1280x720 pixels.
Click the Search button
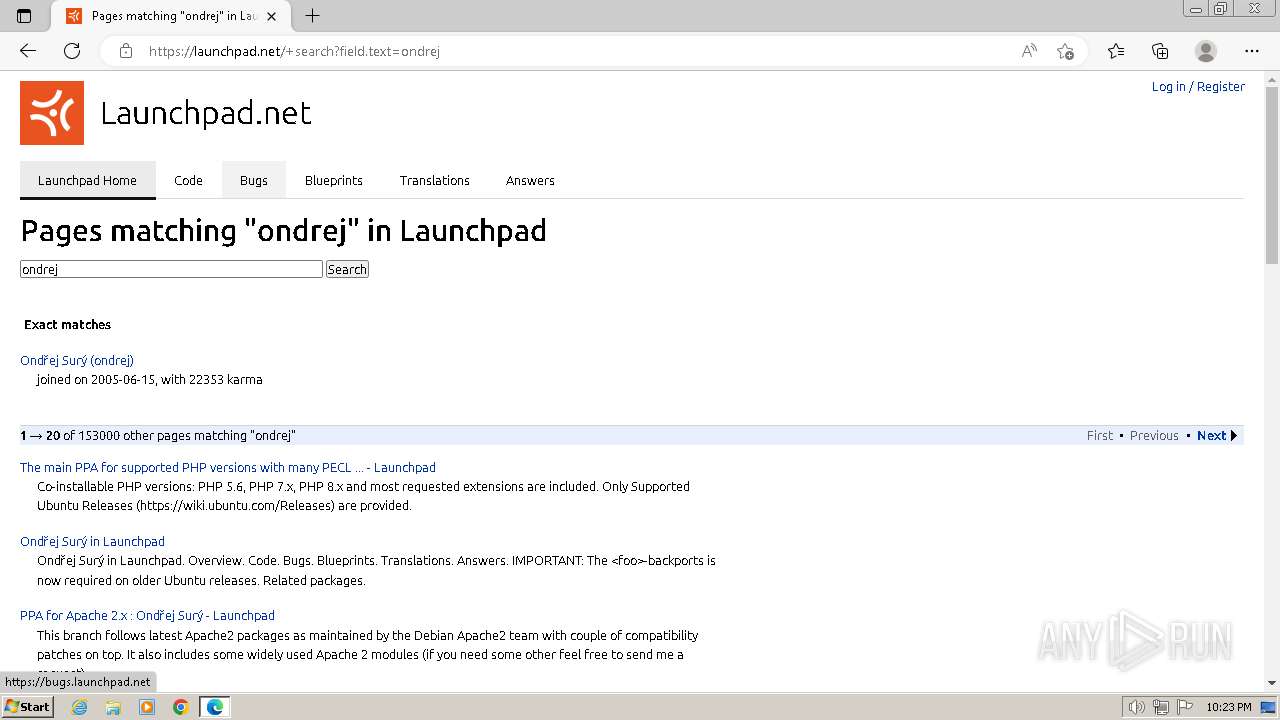[347, 269]
